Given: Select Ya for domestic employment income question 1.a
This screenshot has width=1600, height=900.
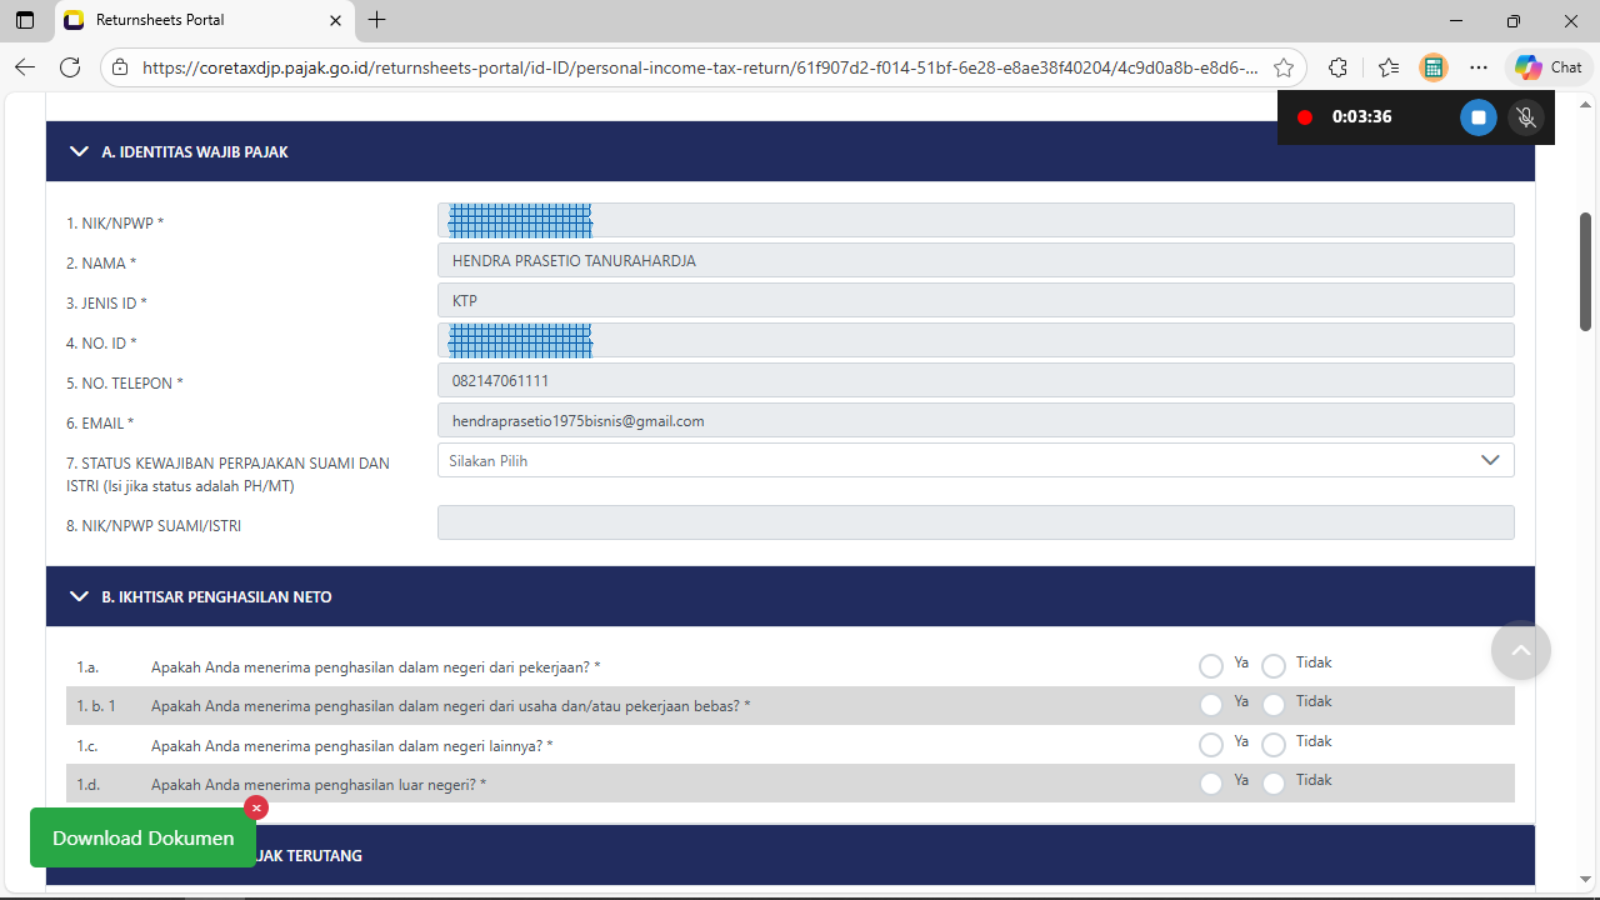Looking at the screenshot, I should tap(1211, 666).
